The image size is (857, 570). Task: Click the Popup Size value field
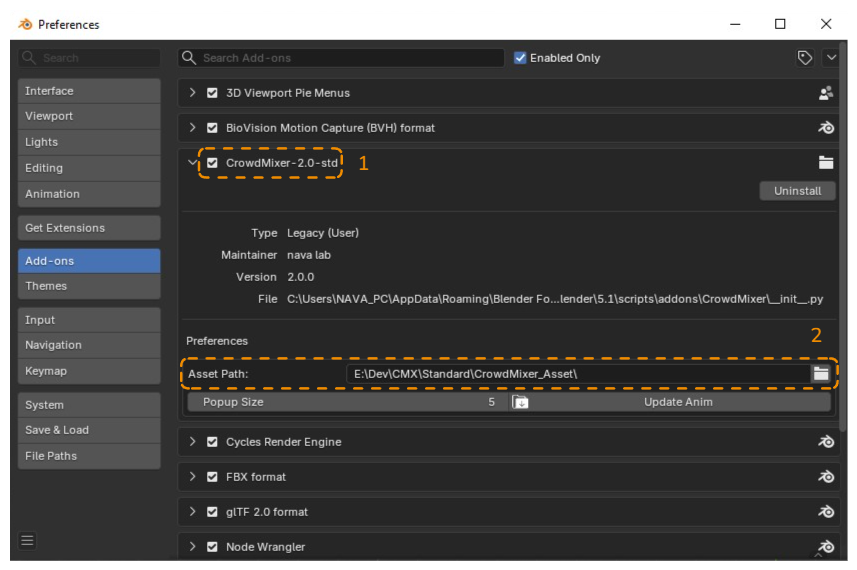click(x=348, y=402)
